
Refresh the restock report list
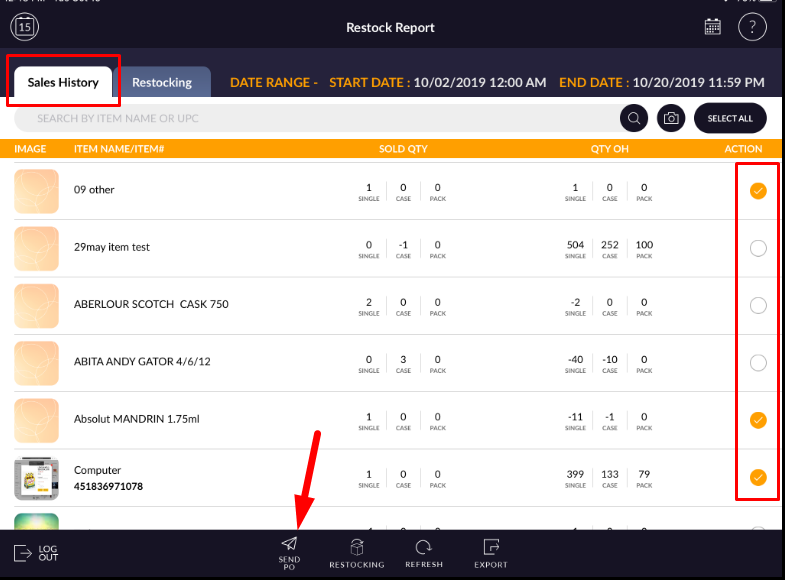click(x=423, y=547)
